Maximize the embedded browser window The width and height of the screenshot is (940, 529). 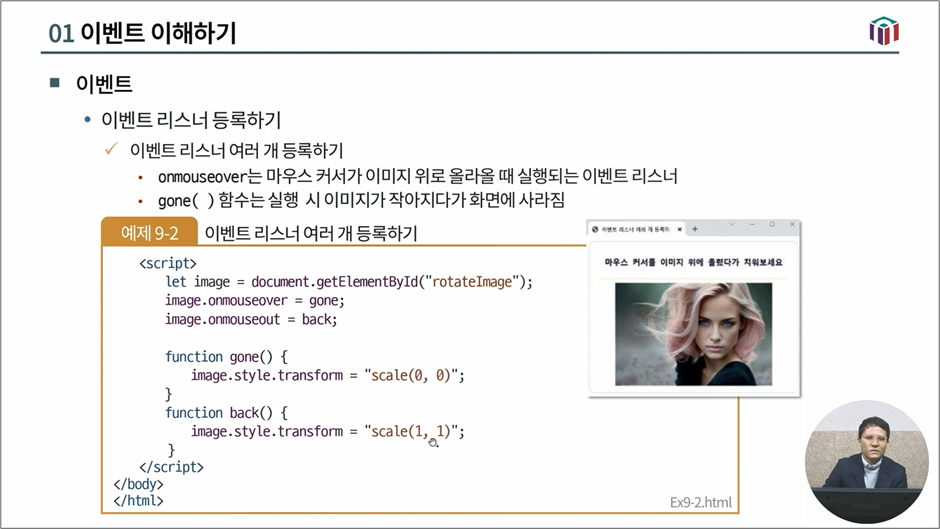click(x=772, y=224)
